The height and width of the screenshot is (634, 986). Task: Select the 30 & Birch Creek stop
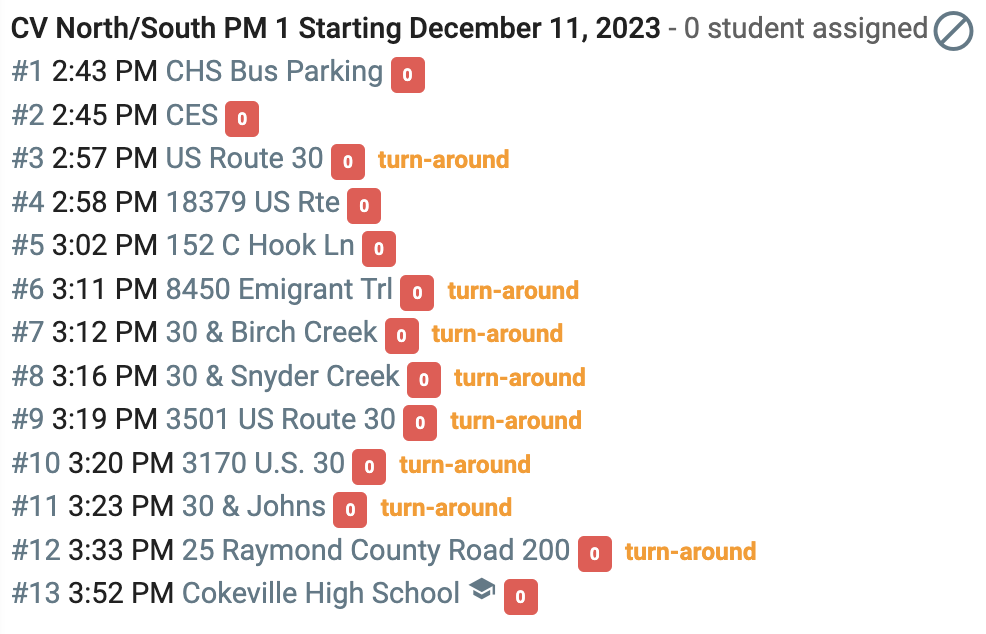(x=271, y=332)
